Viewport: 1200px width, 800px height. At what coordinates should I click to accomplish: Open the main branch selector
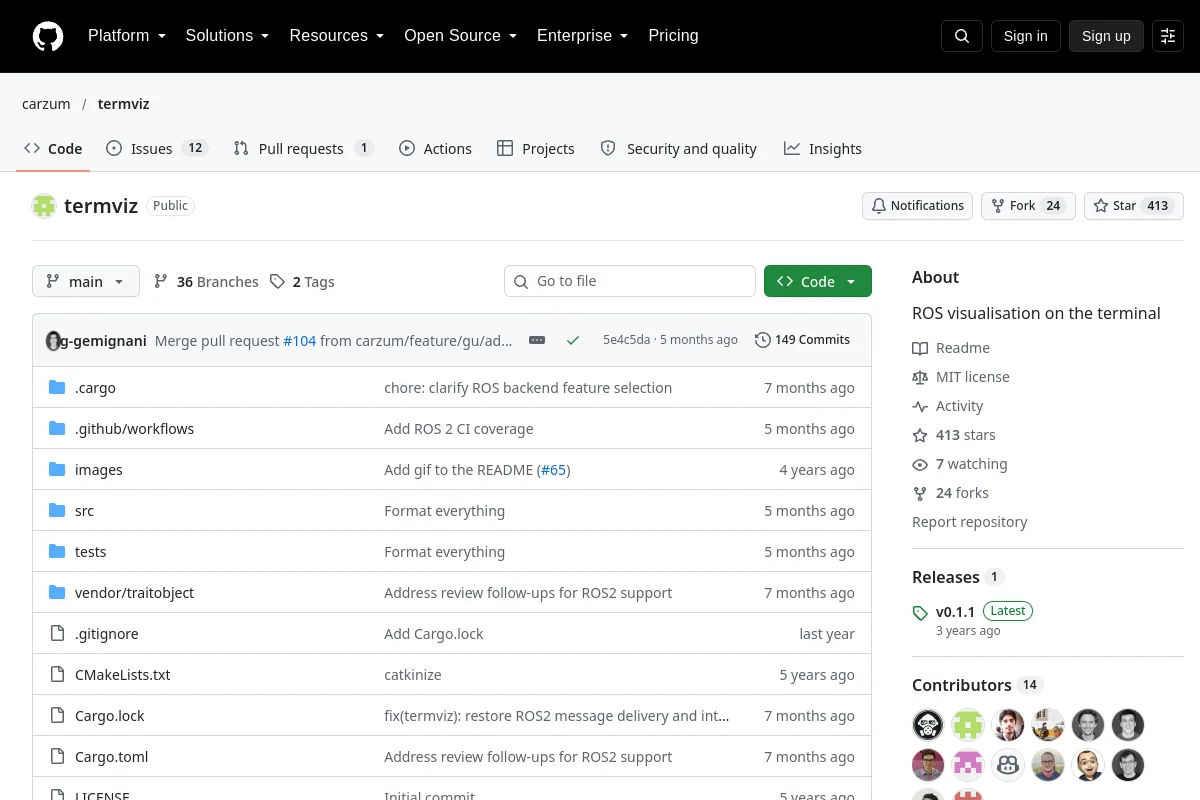tap(86, 282)
